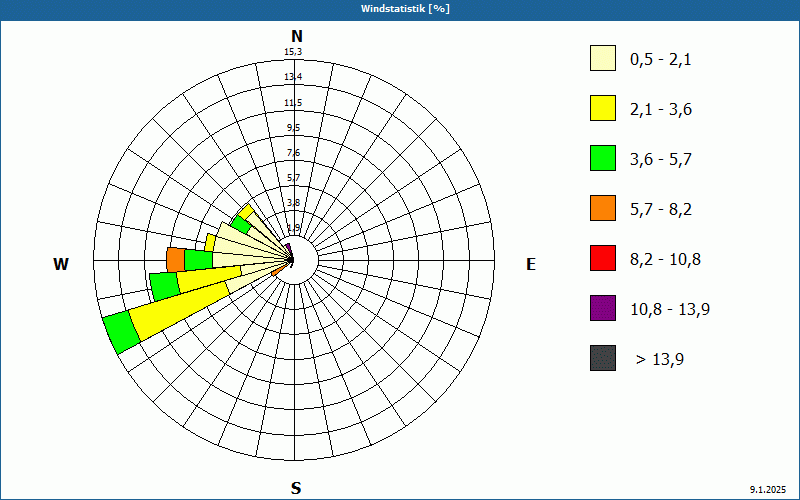Viewport: 800px width, 500px height.
Task: Click the legend label '8,2 - 10,8'
Action: [x=665, y=260]
